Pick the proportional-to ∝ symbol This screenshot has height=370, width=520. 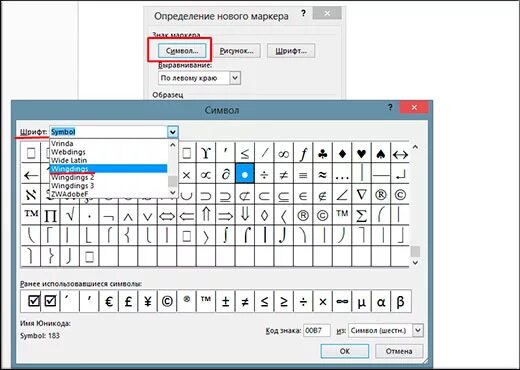[x=206, y=174]
